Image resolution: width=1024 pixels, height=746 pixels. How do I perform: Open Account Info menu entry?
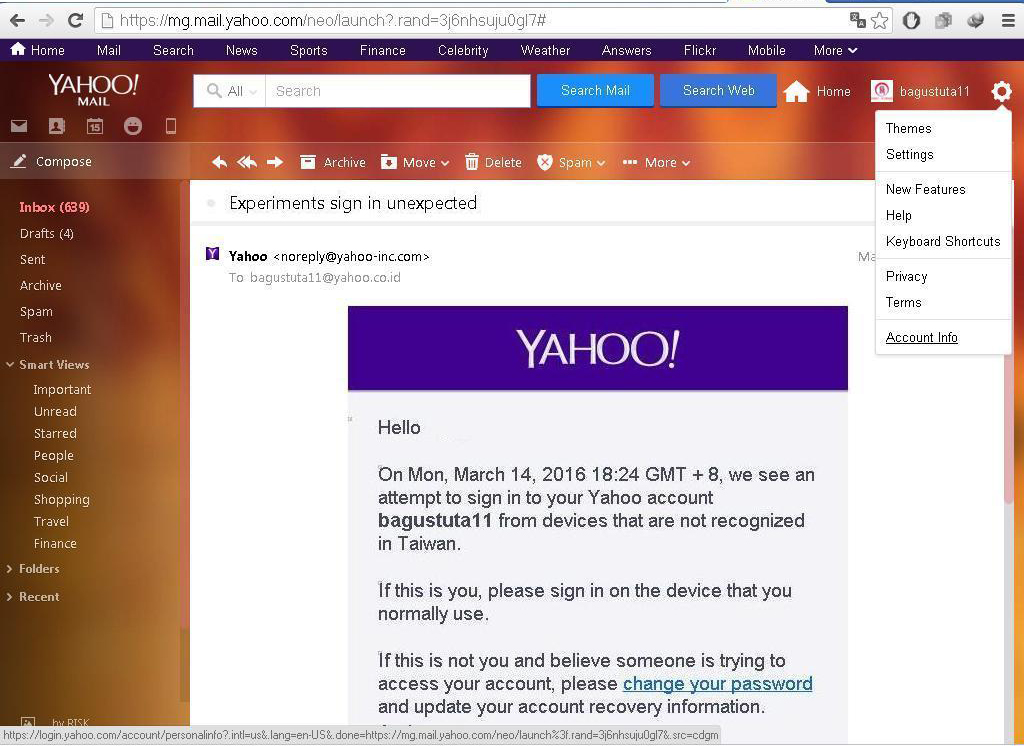point(921,337)
